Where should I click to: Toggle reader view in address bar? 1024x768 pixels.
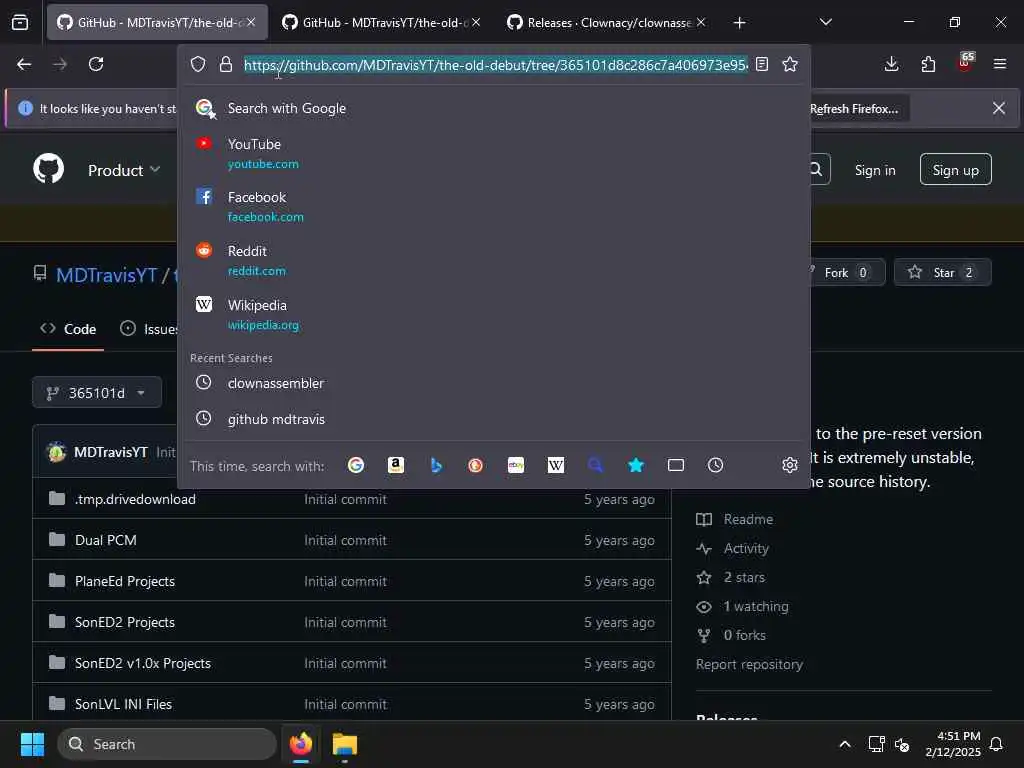[761, 64]
